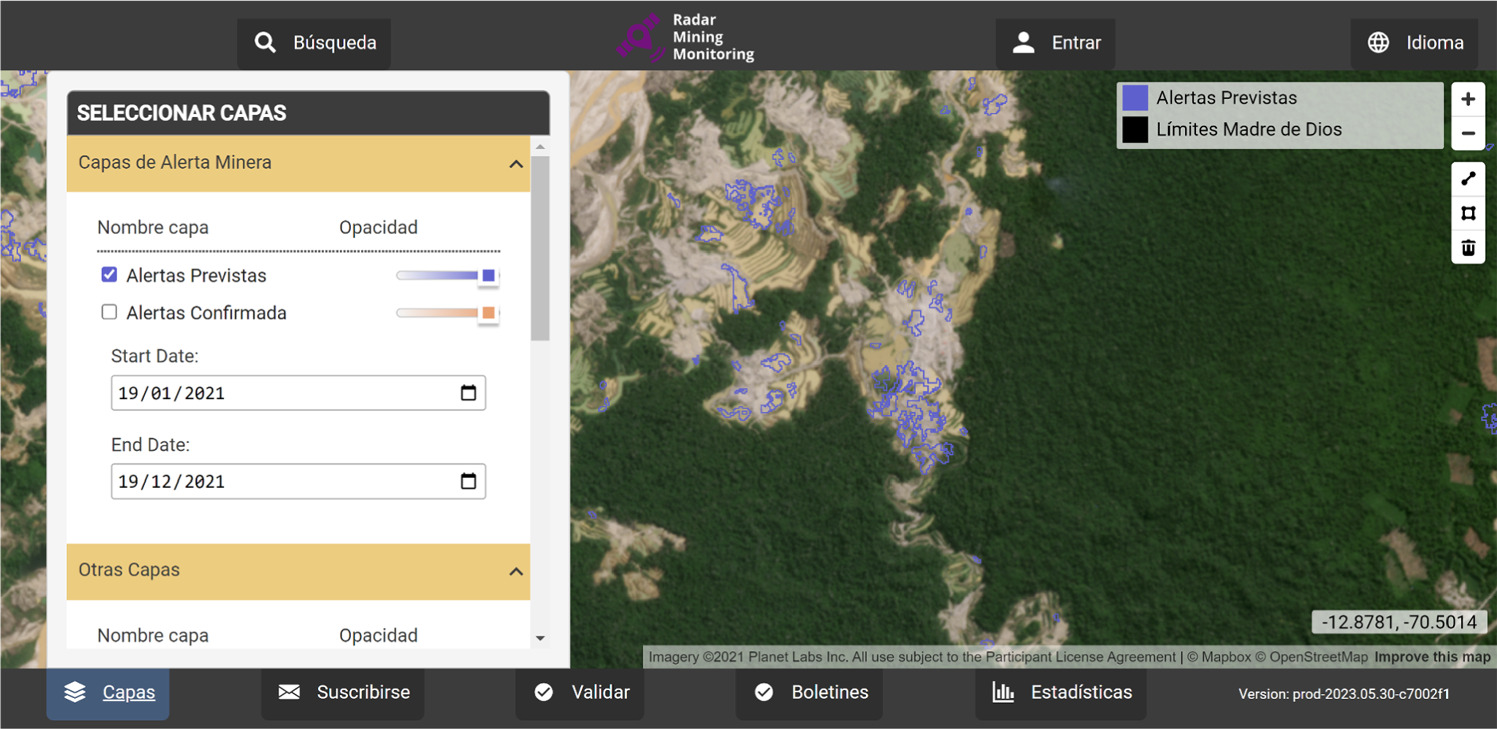Click the layers panel scrollbar up arrow
Screen dimensions: 1497x729
540,147
